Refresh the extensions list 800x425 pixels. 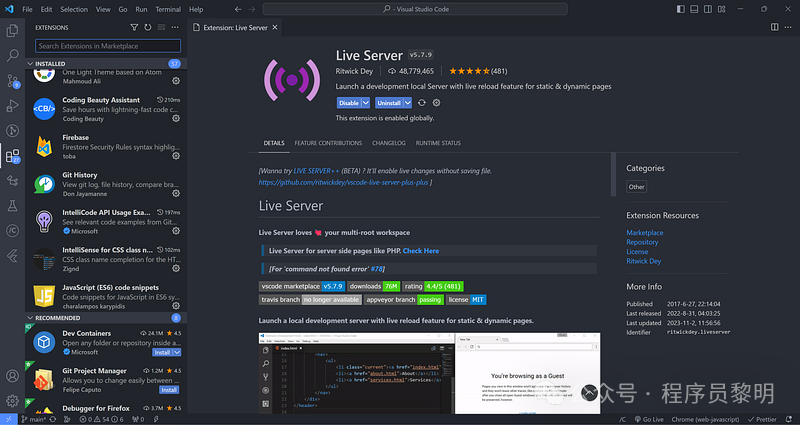tap(148, 28)
